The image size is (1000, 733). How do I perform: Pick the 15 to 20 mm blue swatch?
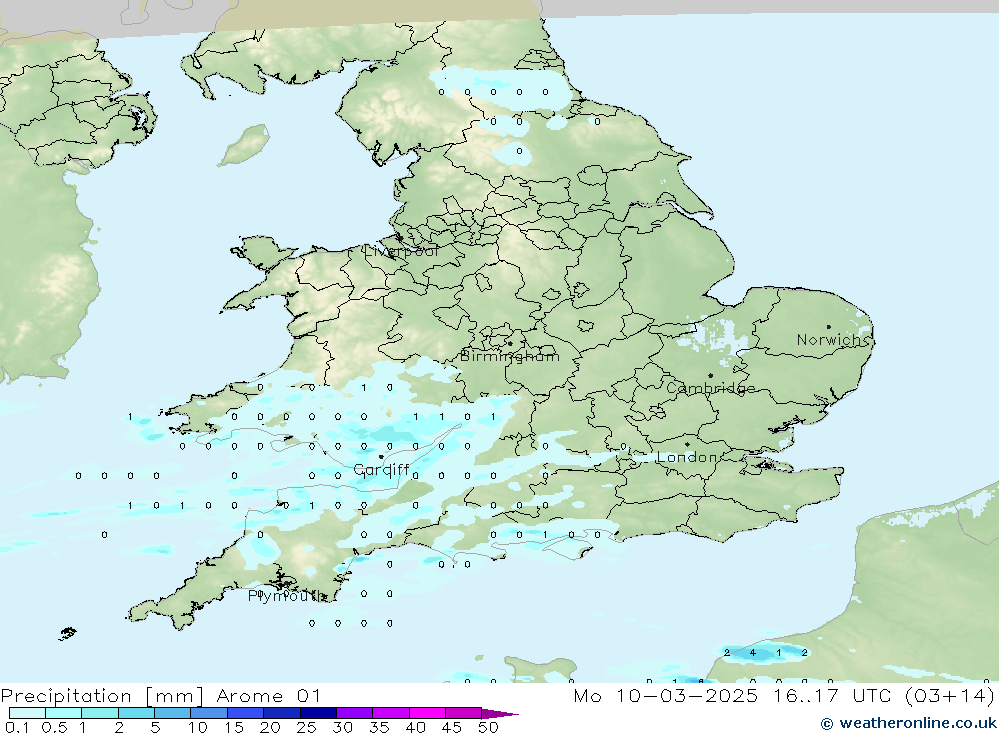click(246, 713)
